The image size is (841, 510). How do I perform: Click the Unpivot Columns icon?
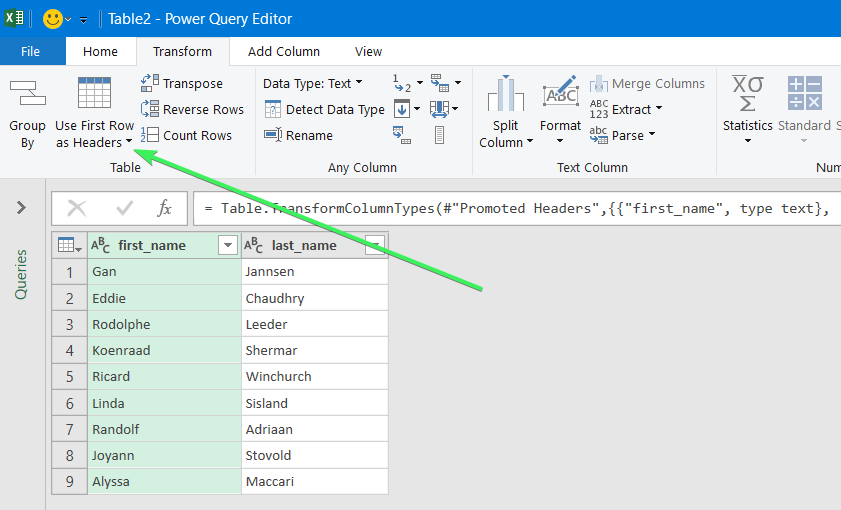tap(440, 83)
